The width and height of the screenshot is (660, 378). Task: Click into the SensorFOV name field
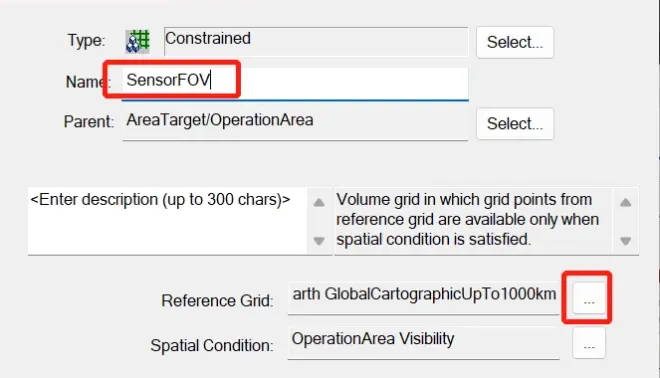click(x=295, y=84)
